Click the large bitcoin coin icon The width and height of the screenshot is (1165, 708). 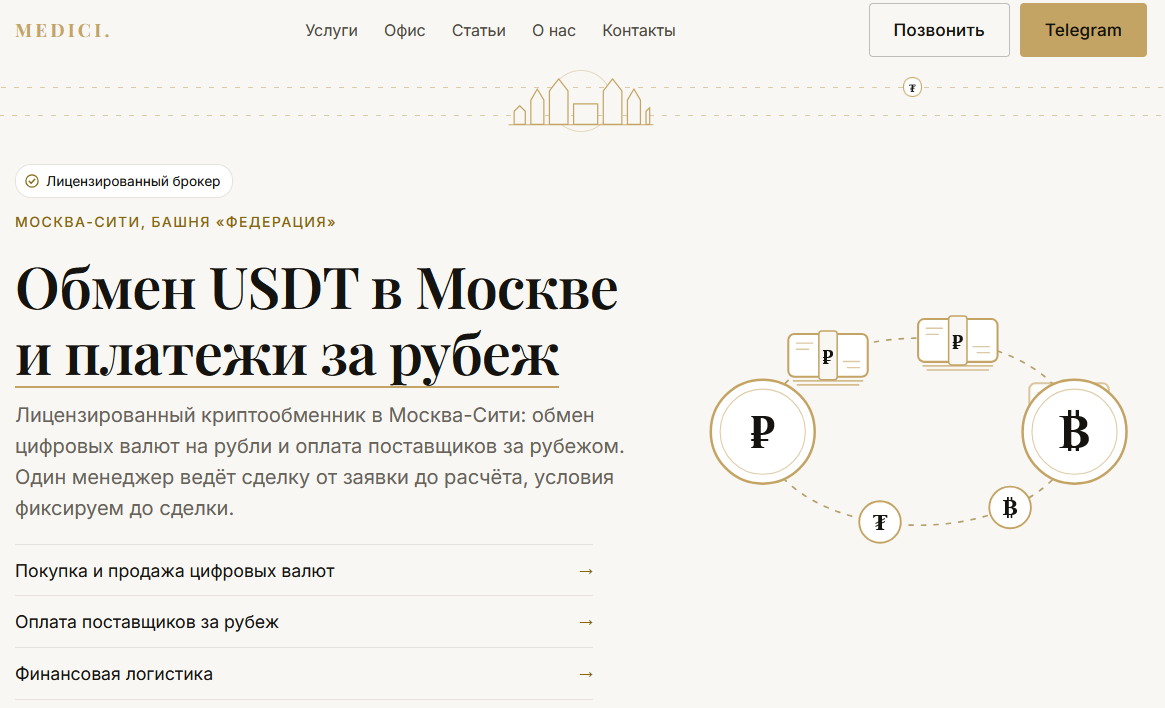[x=1074, y=432]
